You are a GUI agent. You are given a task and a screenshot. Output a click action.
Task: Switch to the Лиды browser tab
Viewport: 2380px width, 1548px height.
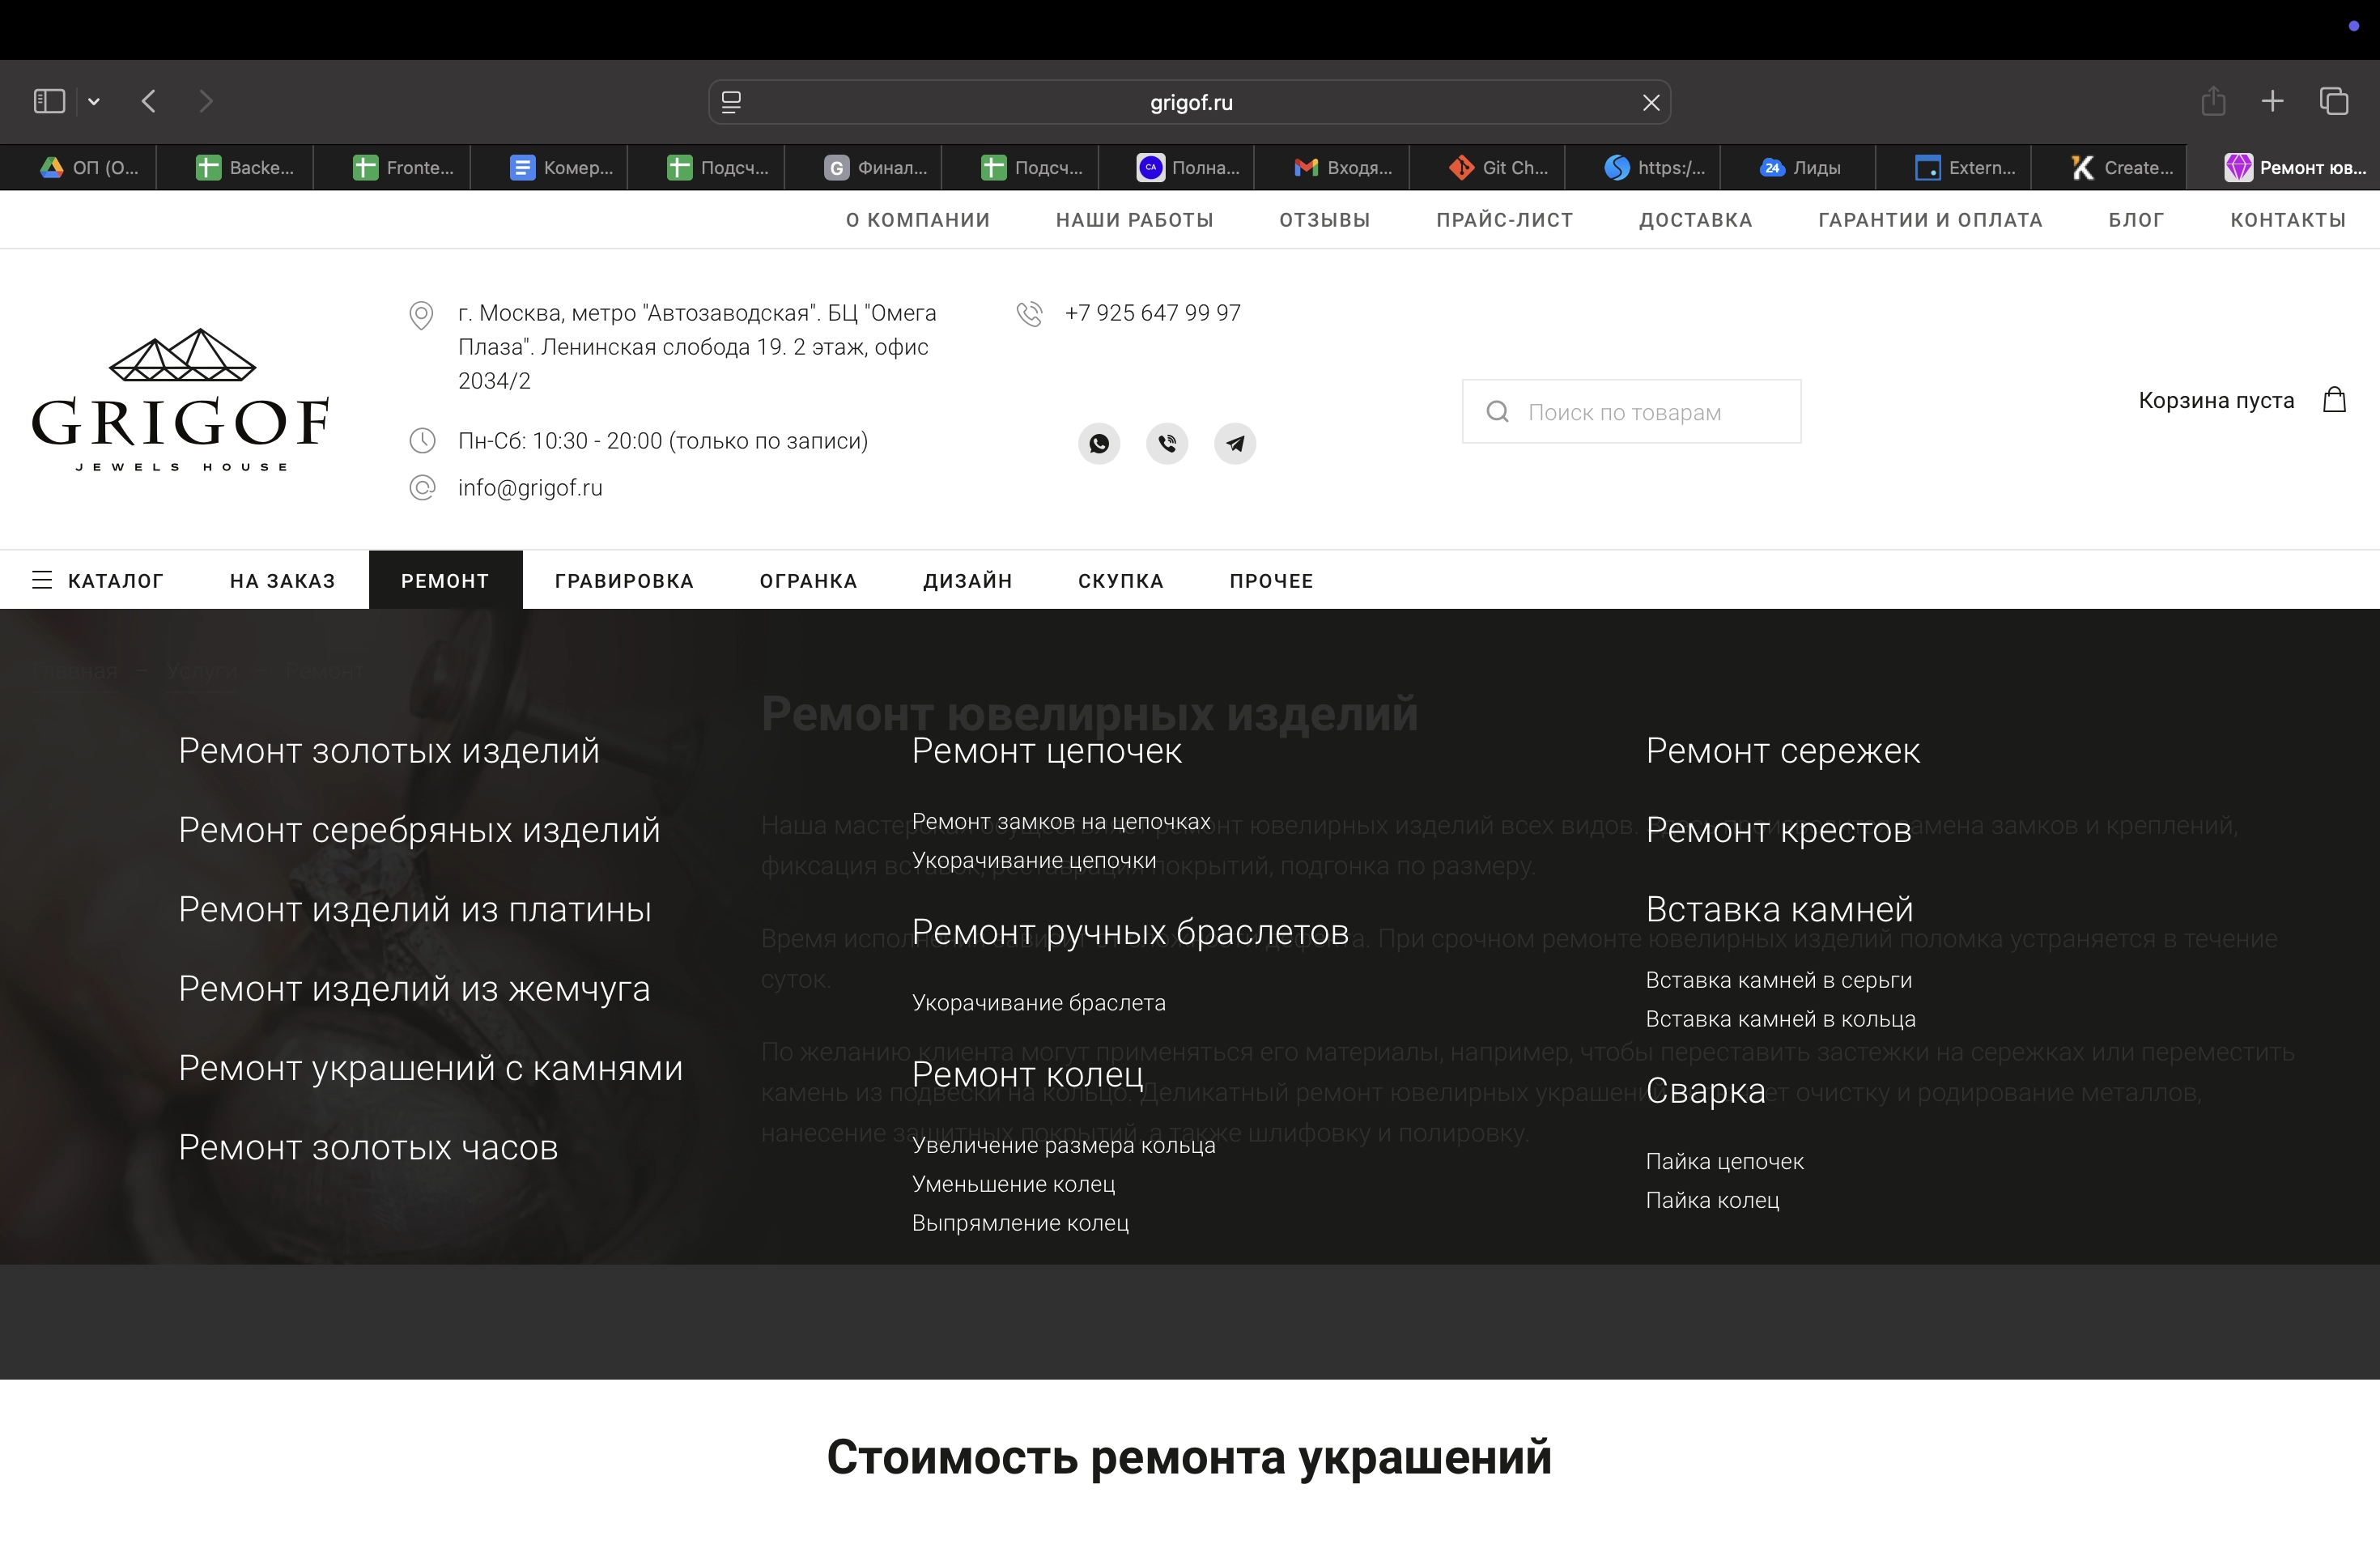(1800, 168)
